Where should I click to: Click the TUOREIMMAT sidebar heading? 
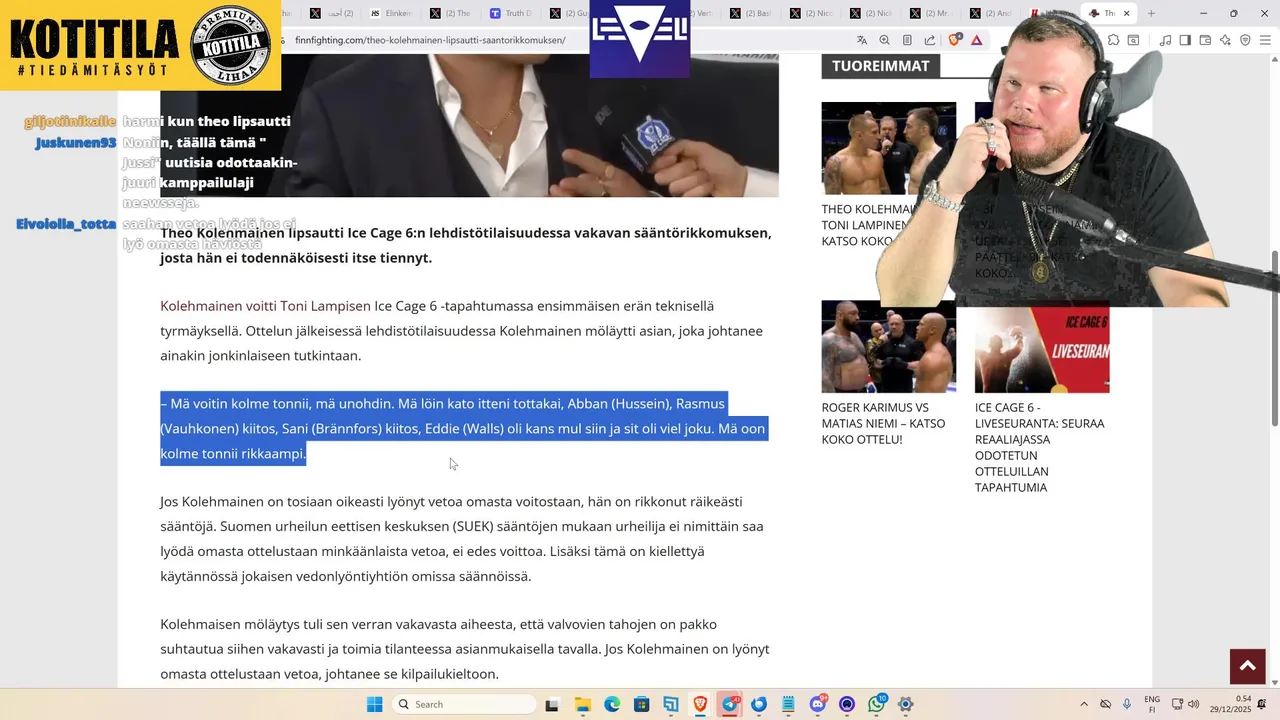tap(880, 66)
